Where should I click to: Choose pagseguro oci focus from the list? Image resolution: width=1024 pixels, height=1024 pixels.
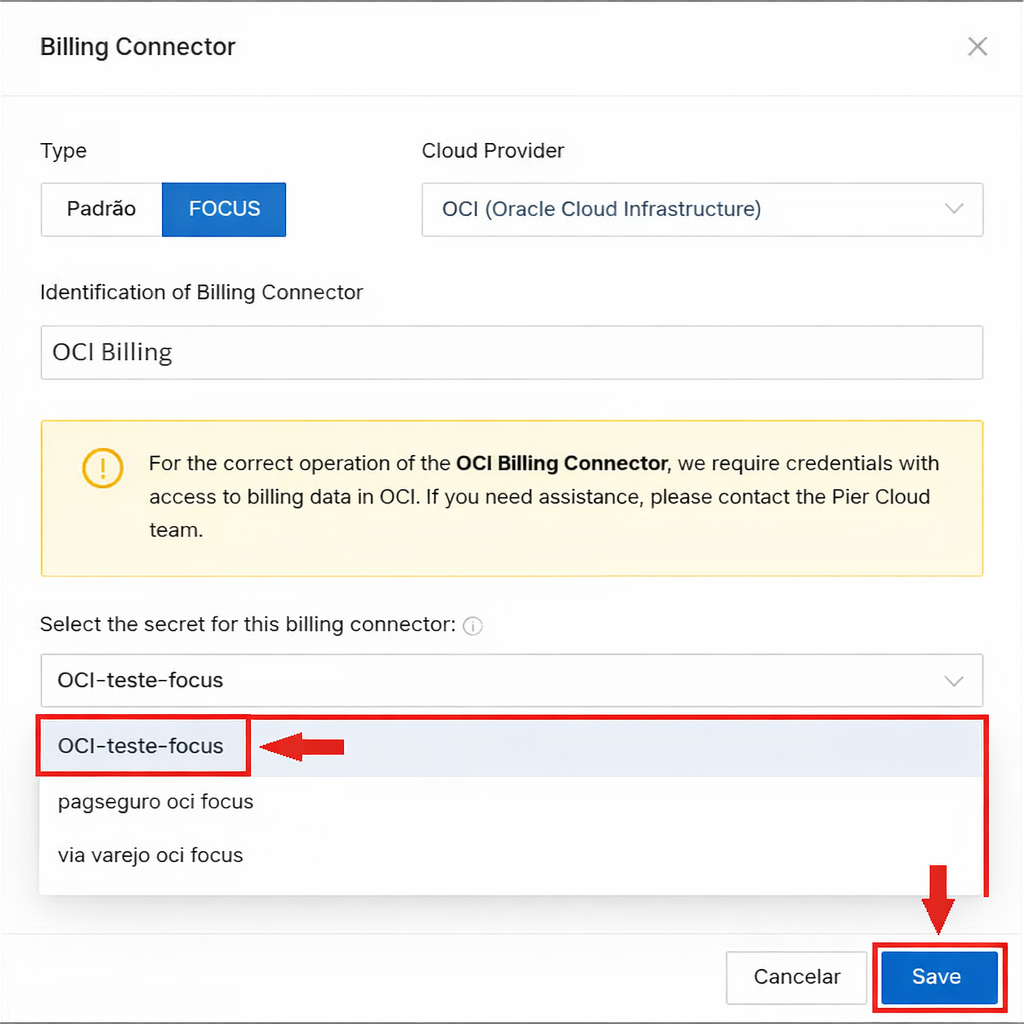[x=156, y=802]
